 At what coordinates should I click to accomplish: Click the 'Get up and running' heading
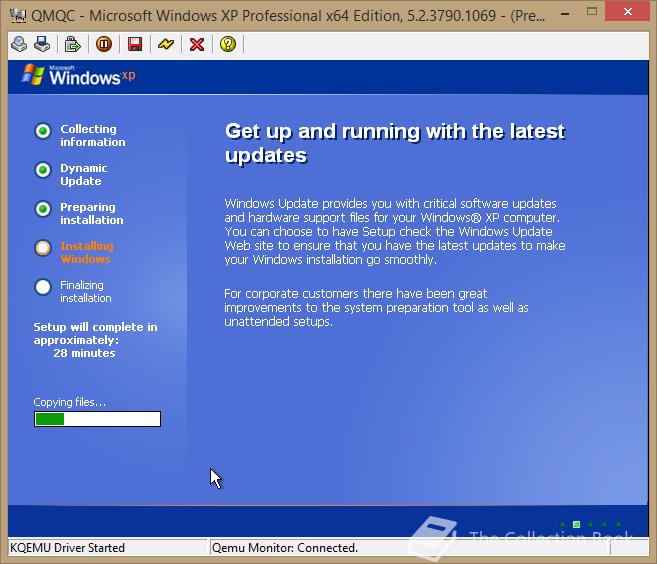pos(395,143)
